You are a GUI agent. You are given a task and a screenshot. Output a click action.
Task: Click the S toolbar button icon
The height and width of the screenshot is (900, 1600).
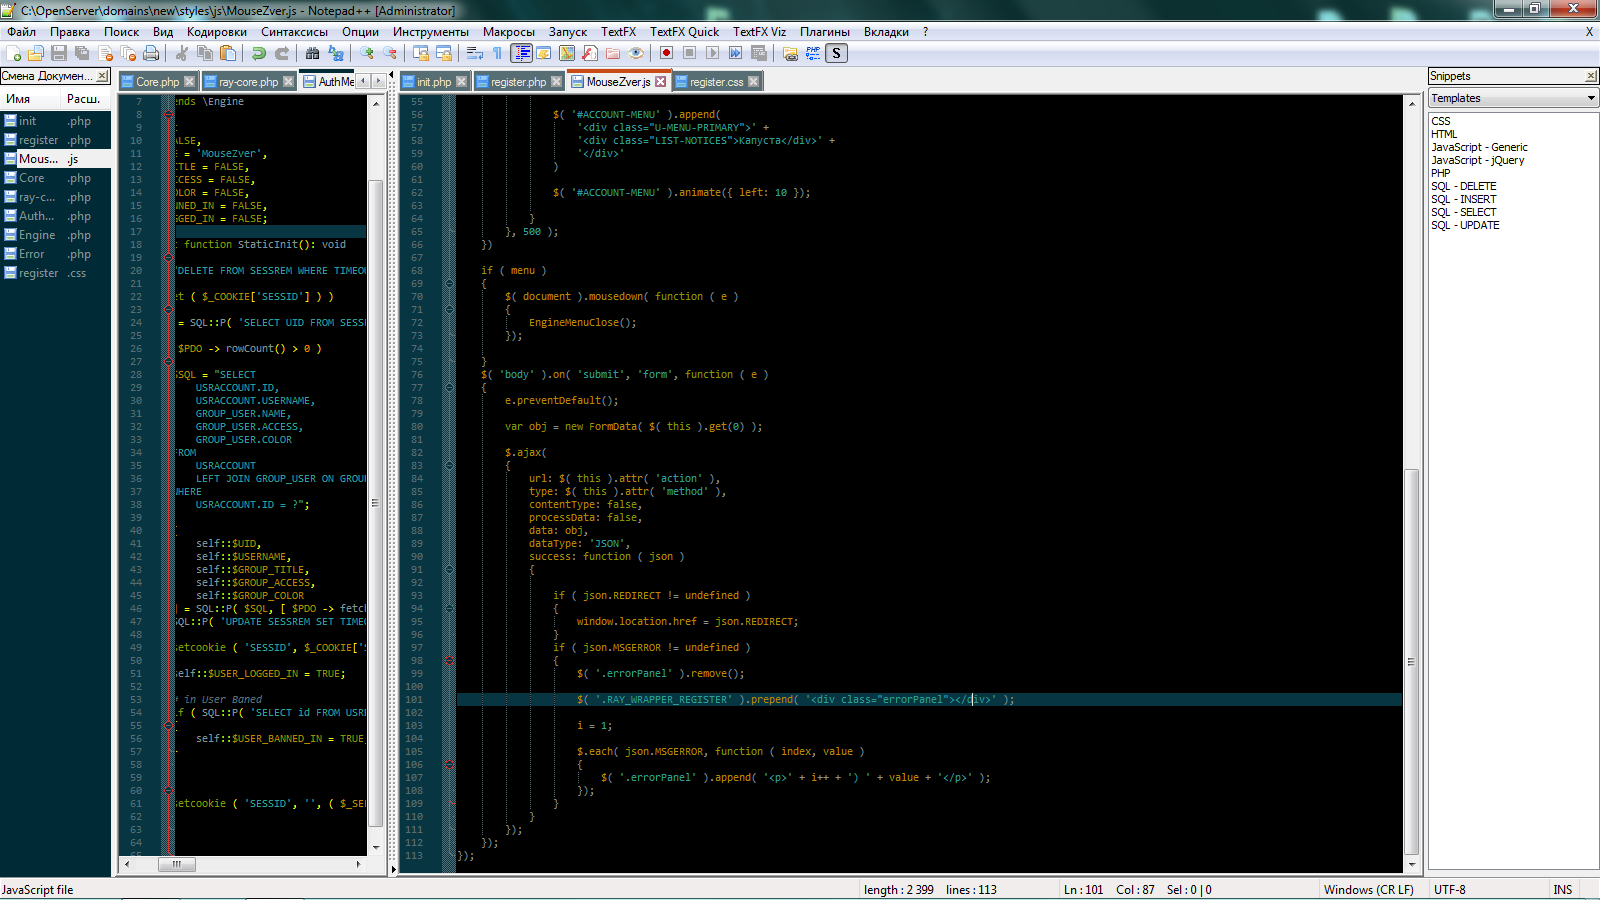click(x=837, y=53)
